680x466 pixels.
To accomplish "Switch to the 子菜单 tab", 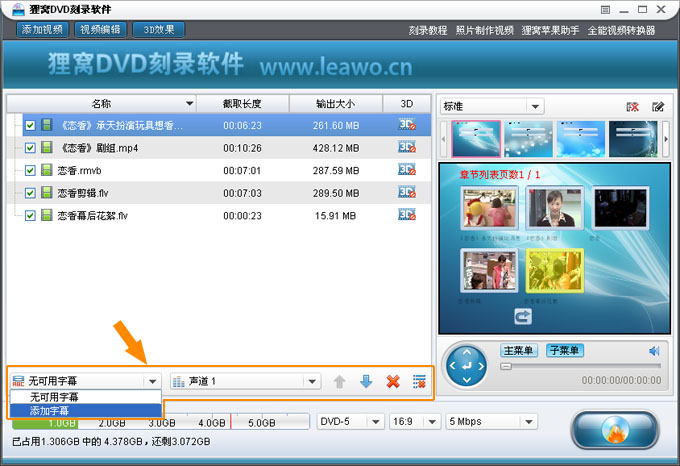I will click(565, 350).
